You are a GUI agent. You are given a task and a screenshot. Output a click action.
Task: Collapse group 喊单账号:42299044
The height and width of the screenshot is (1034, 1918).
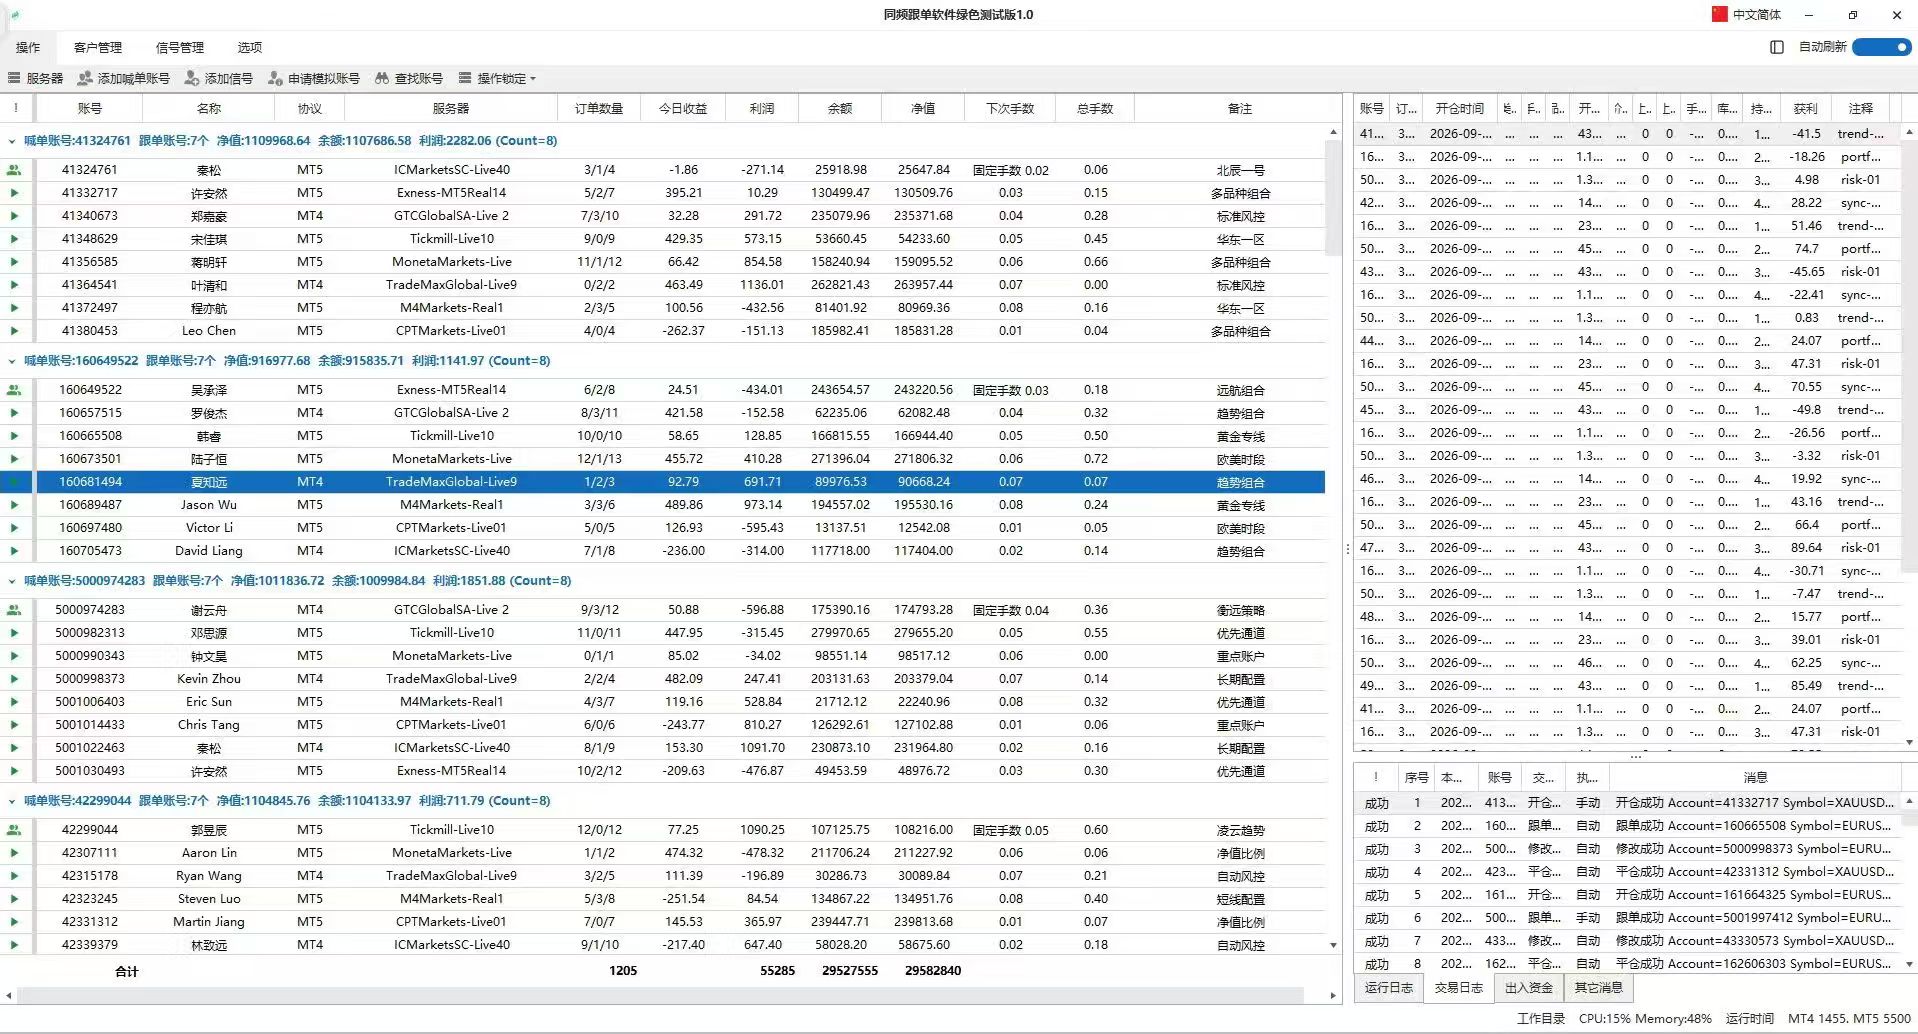(x=12, y=801)
